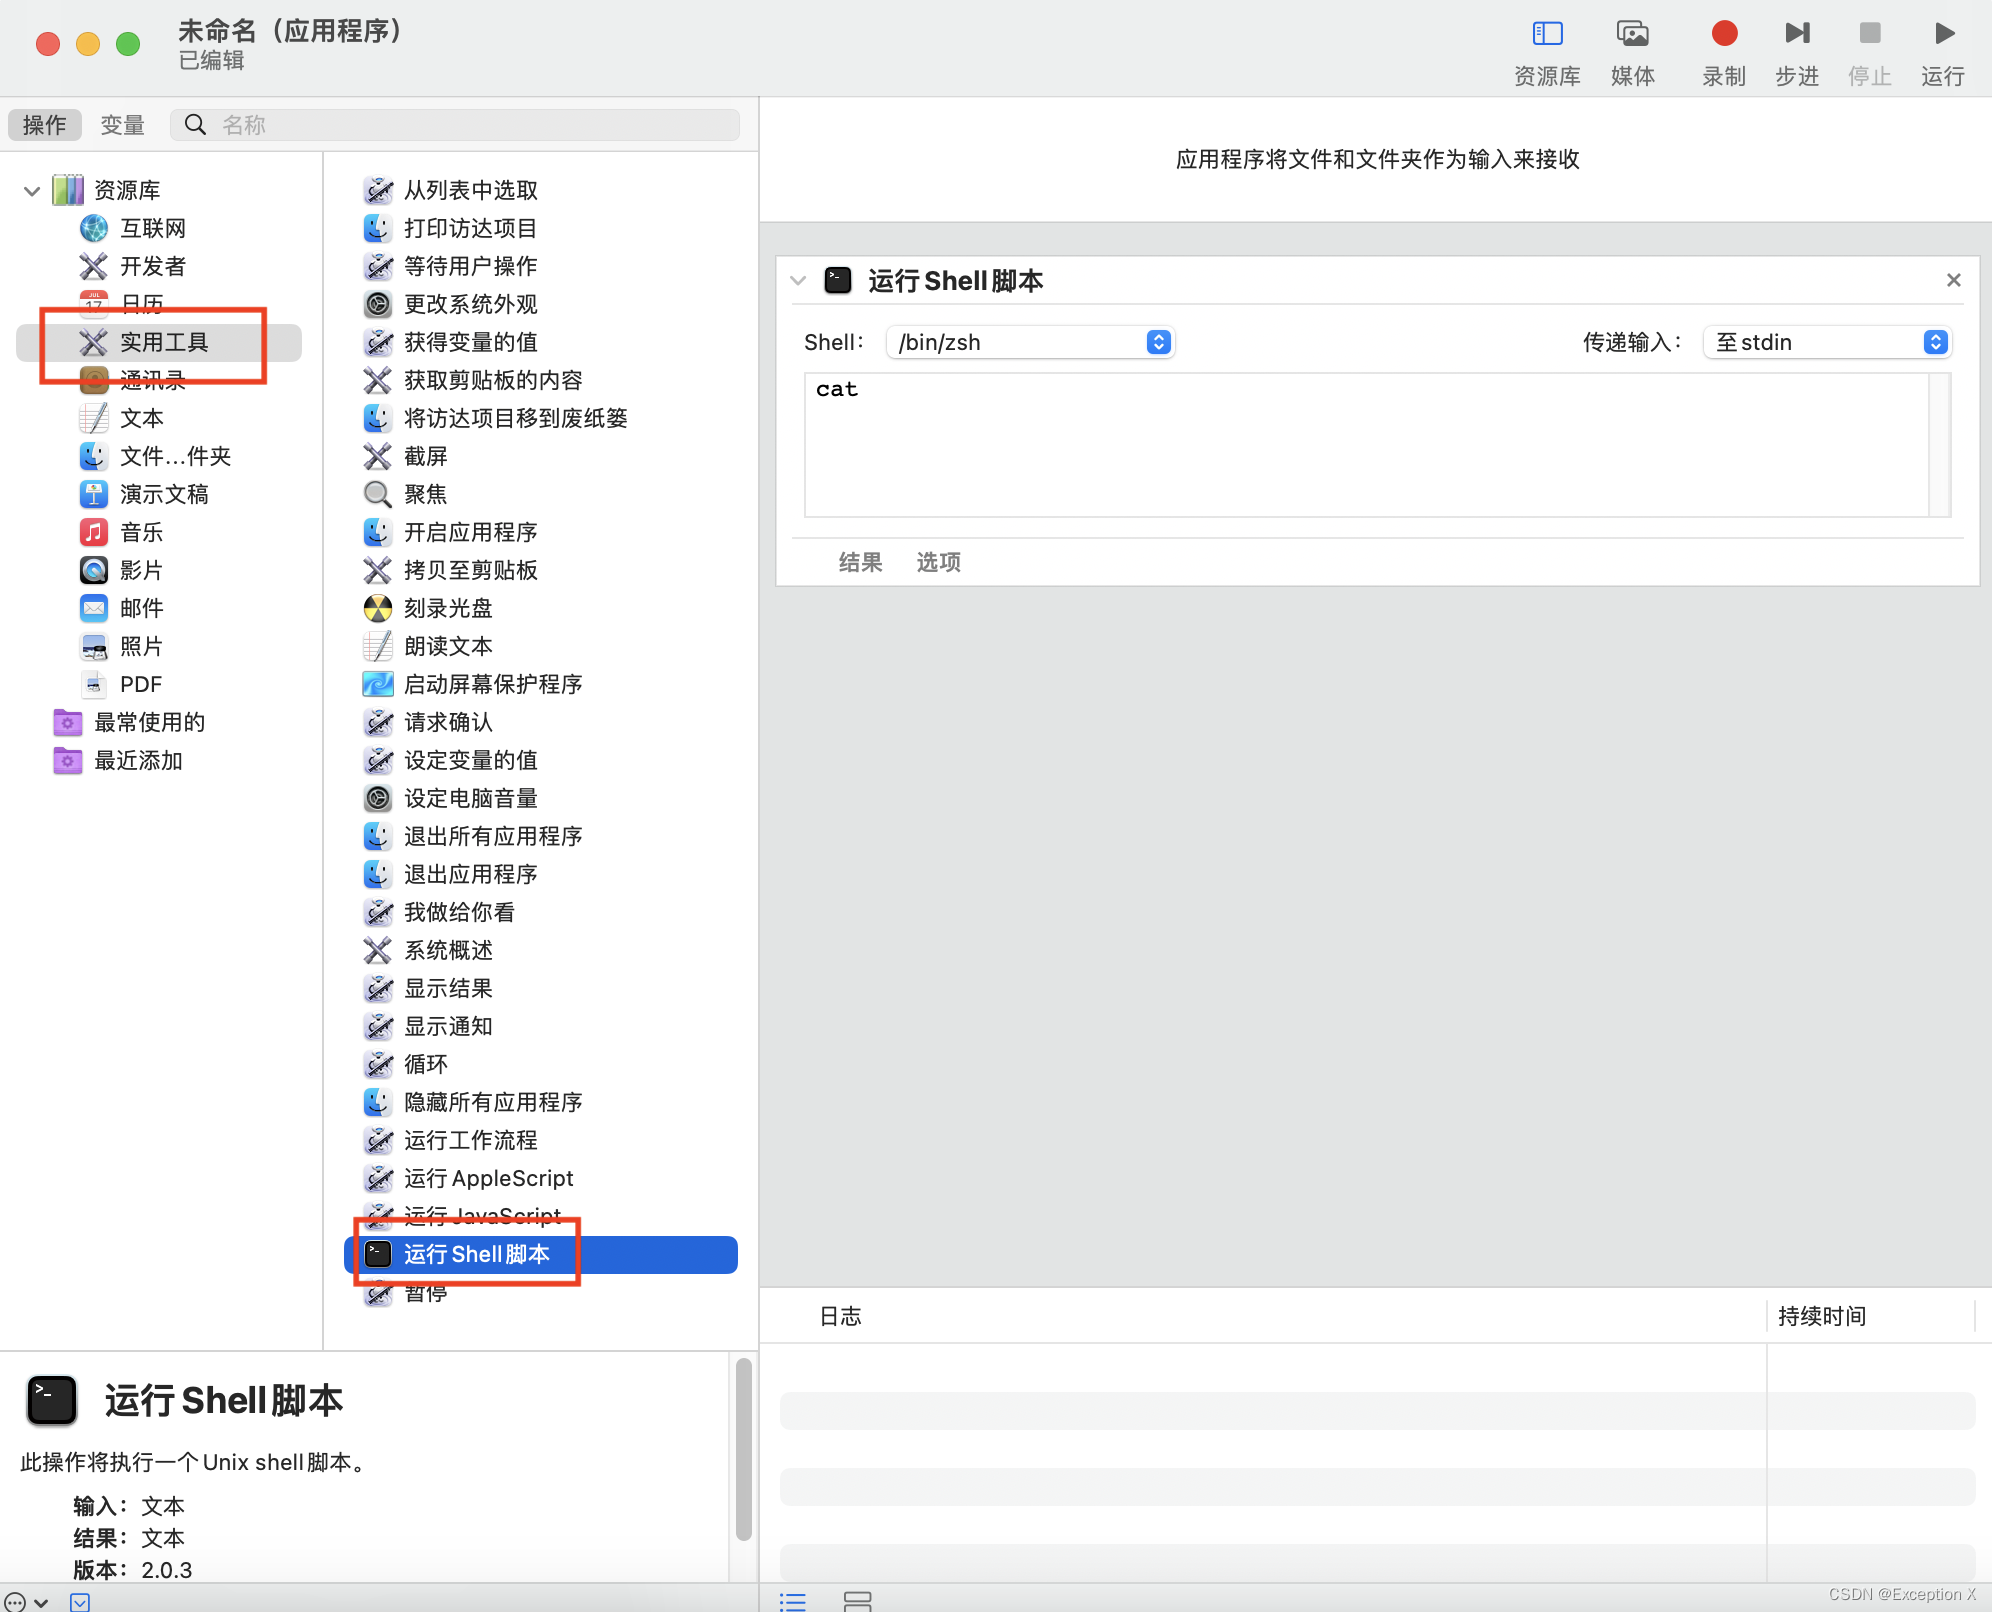Viewport: 1992px width, 1612px height.
Task: Switch to variables split view icon
Action: pyautogui.click(x=857, y=1601)
